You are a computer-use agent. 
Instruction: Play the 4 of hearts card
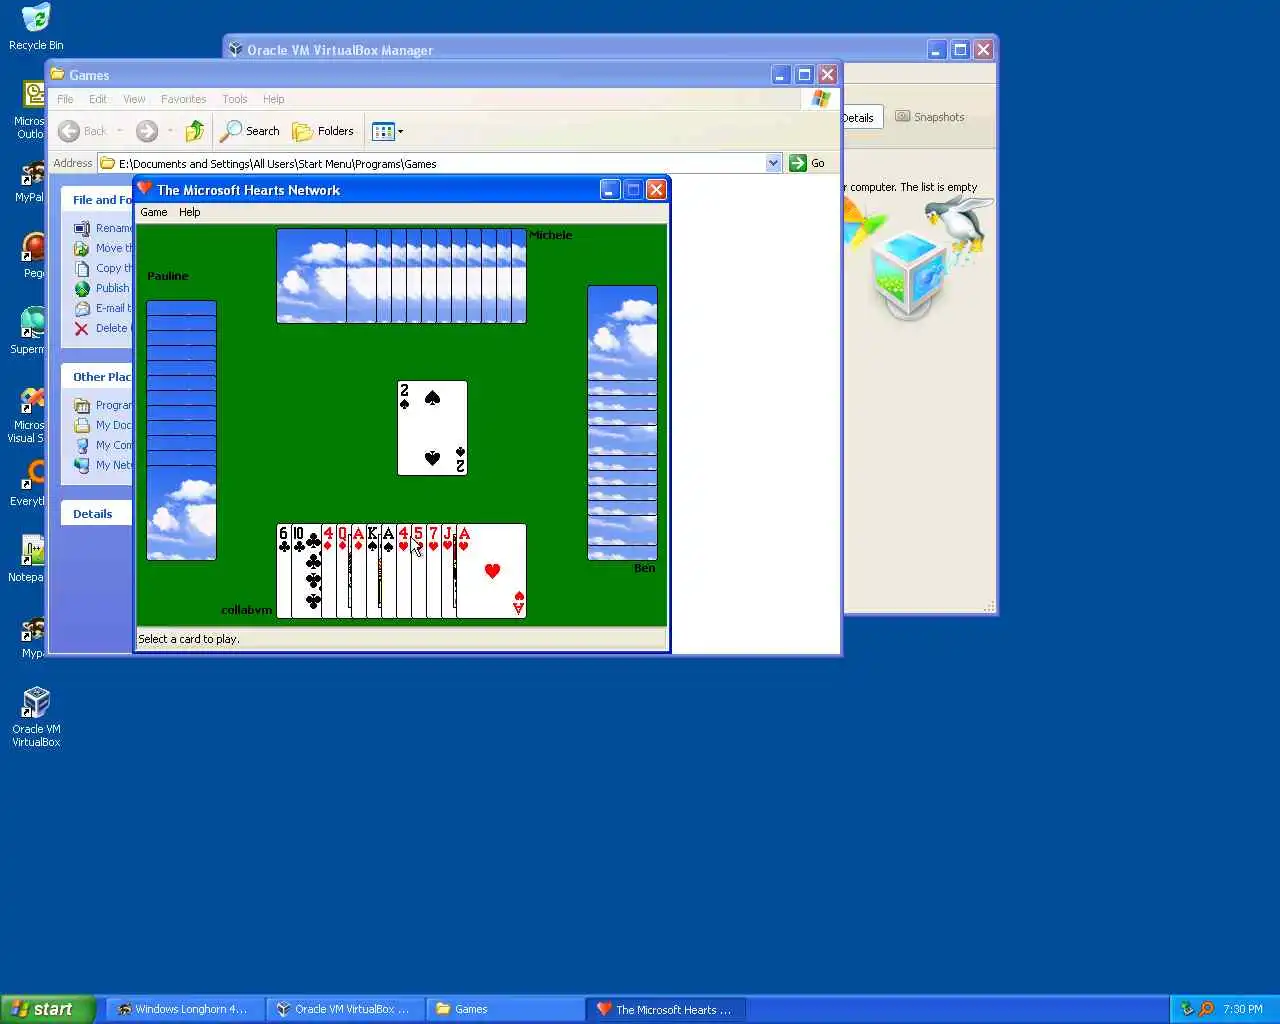tap(403, 571)
